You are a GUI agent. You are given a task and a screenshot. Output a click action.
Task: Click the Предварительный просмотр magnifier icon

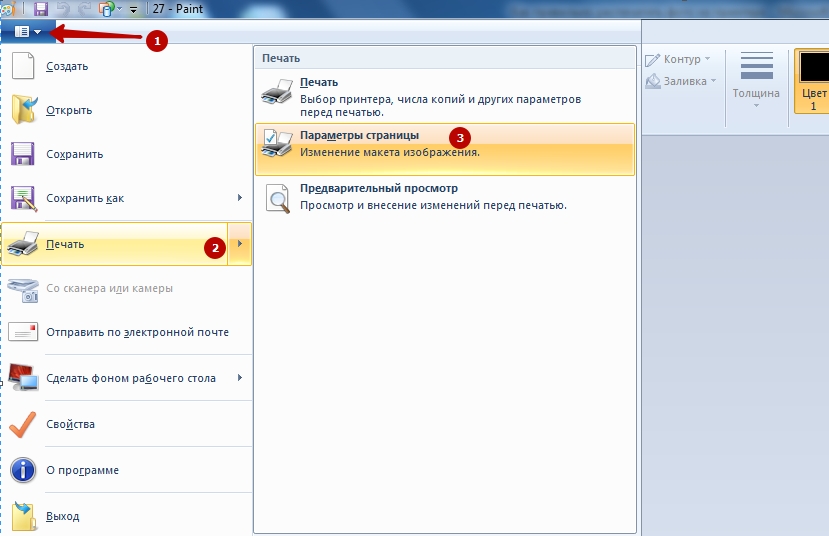[276, 197]
